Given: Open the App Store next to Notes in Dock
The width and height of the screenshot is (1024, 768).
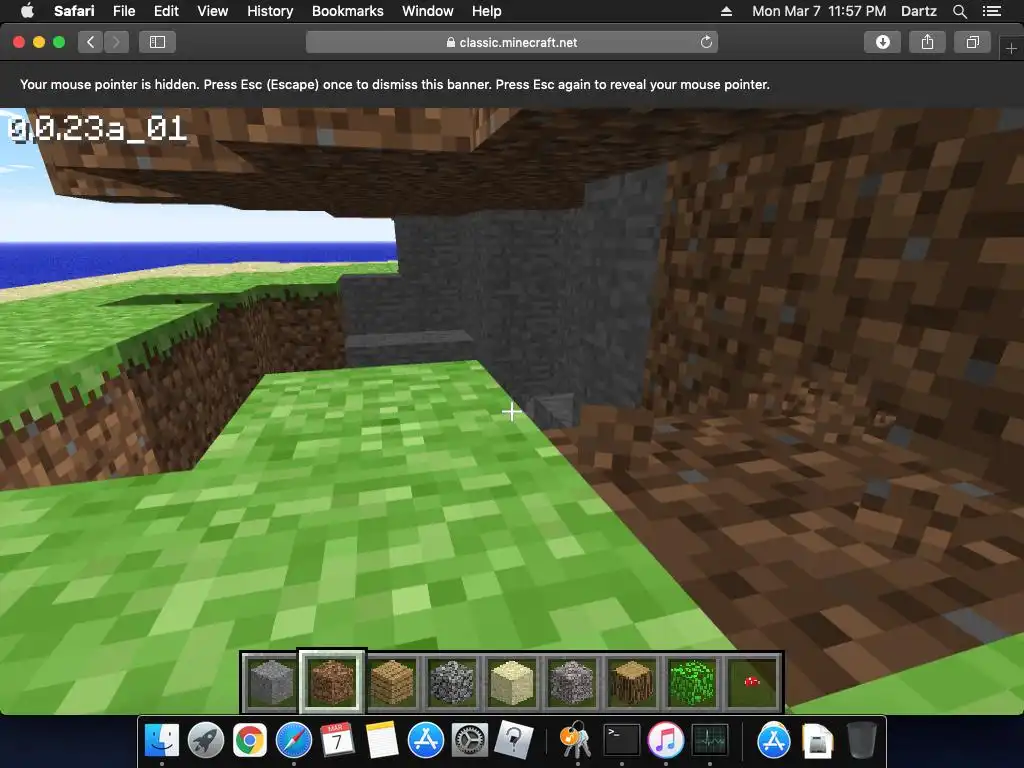Looking at the screenshot, I should pyautogui.click(x=426, y=741).
